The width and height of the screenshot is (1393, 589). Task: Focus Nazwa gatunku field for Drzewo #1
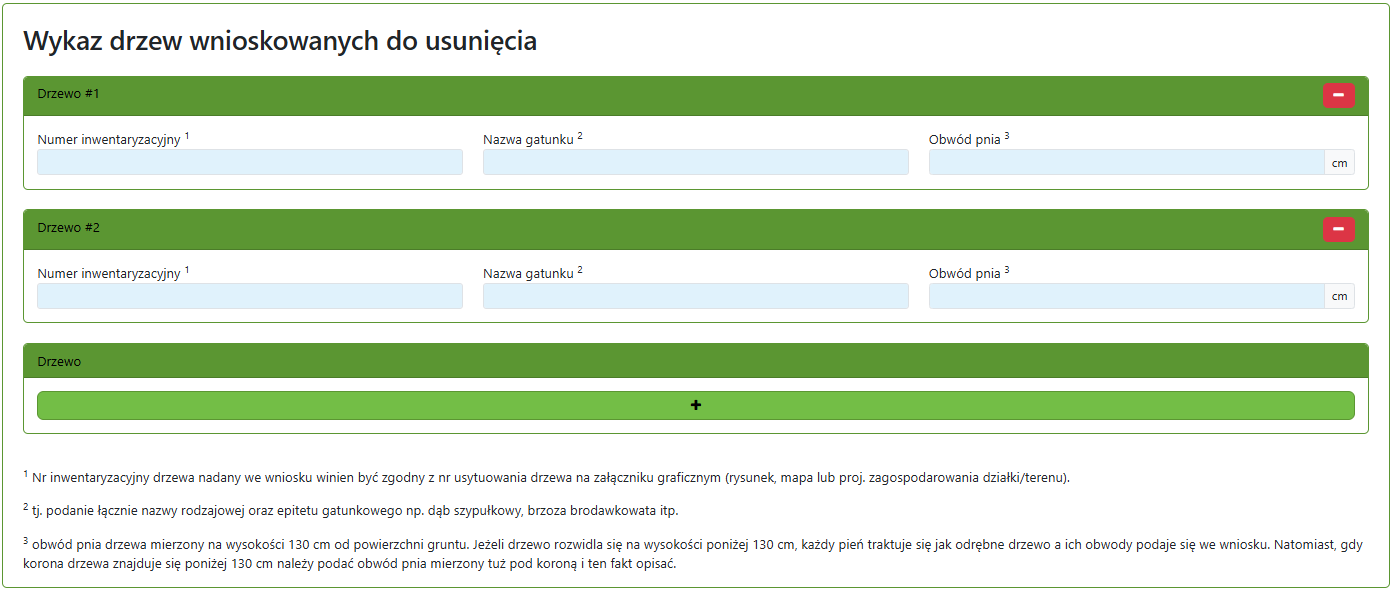[x=695, y=162]
